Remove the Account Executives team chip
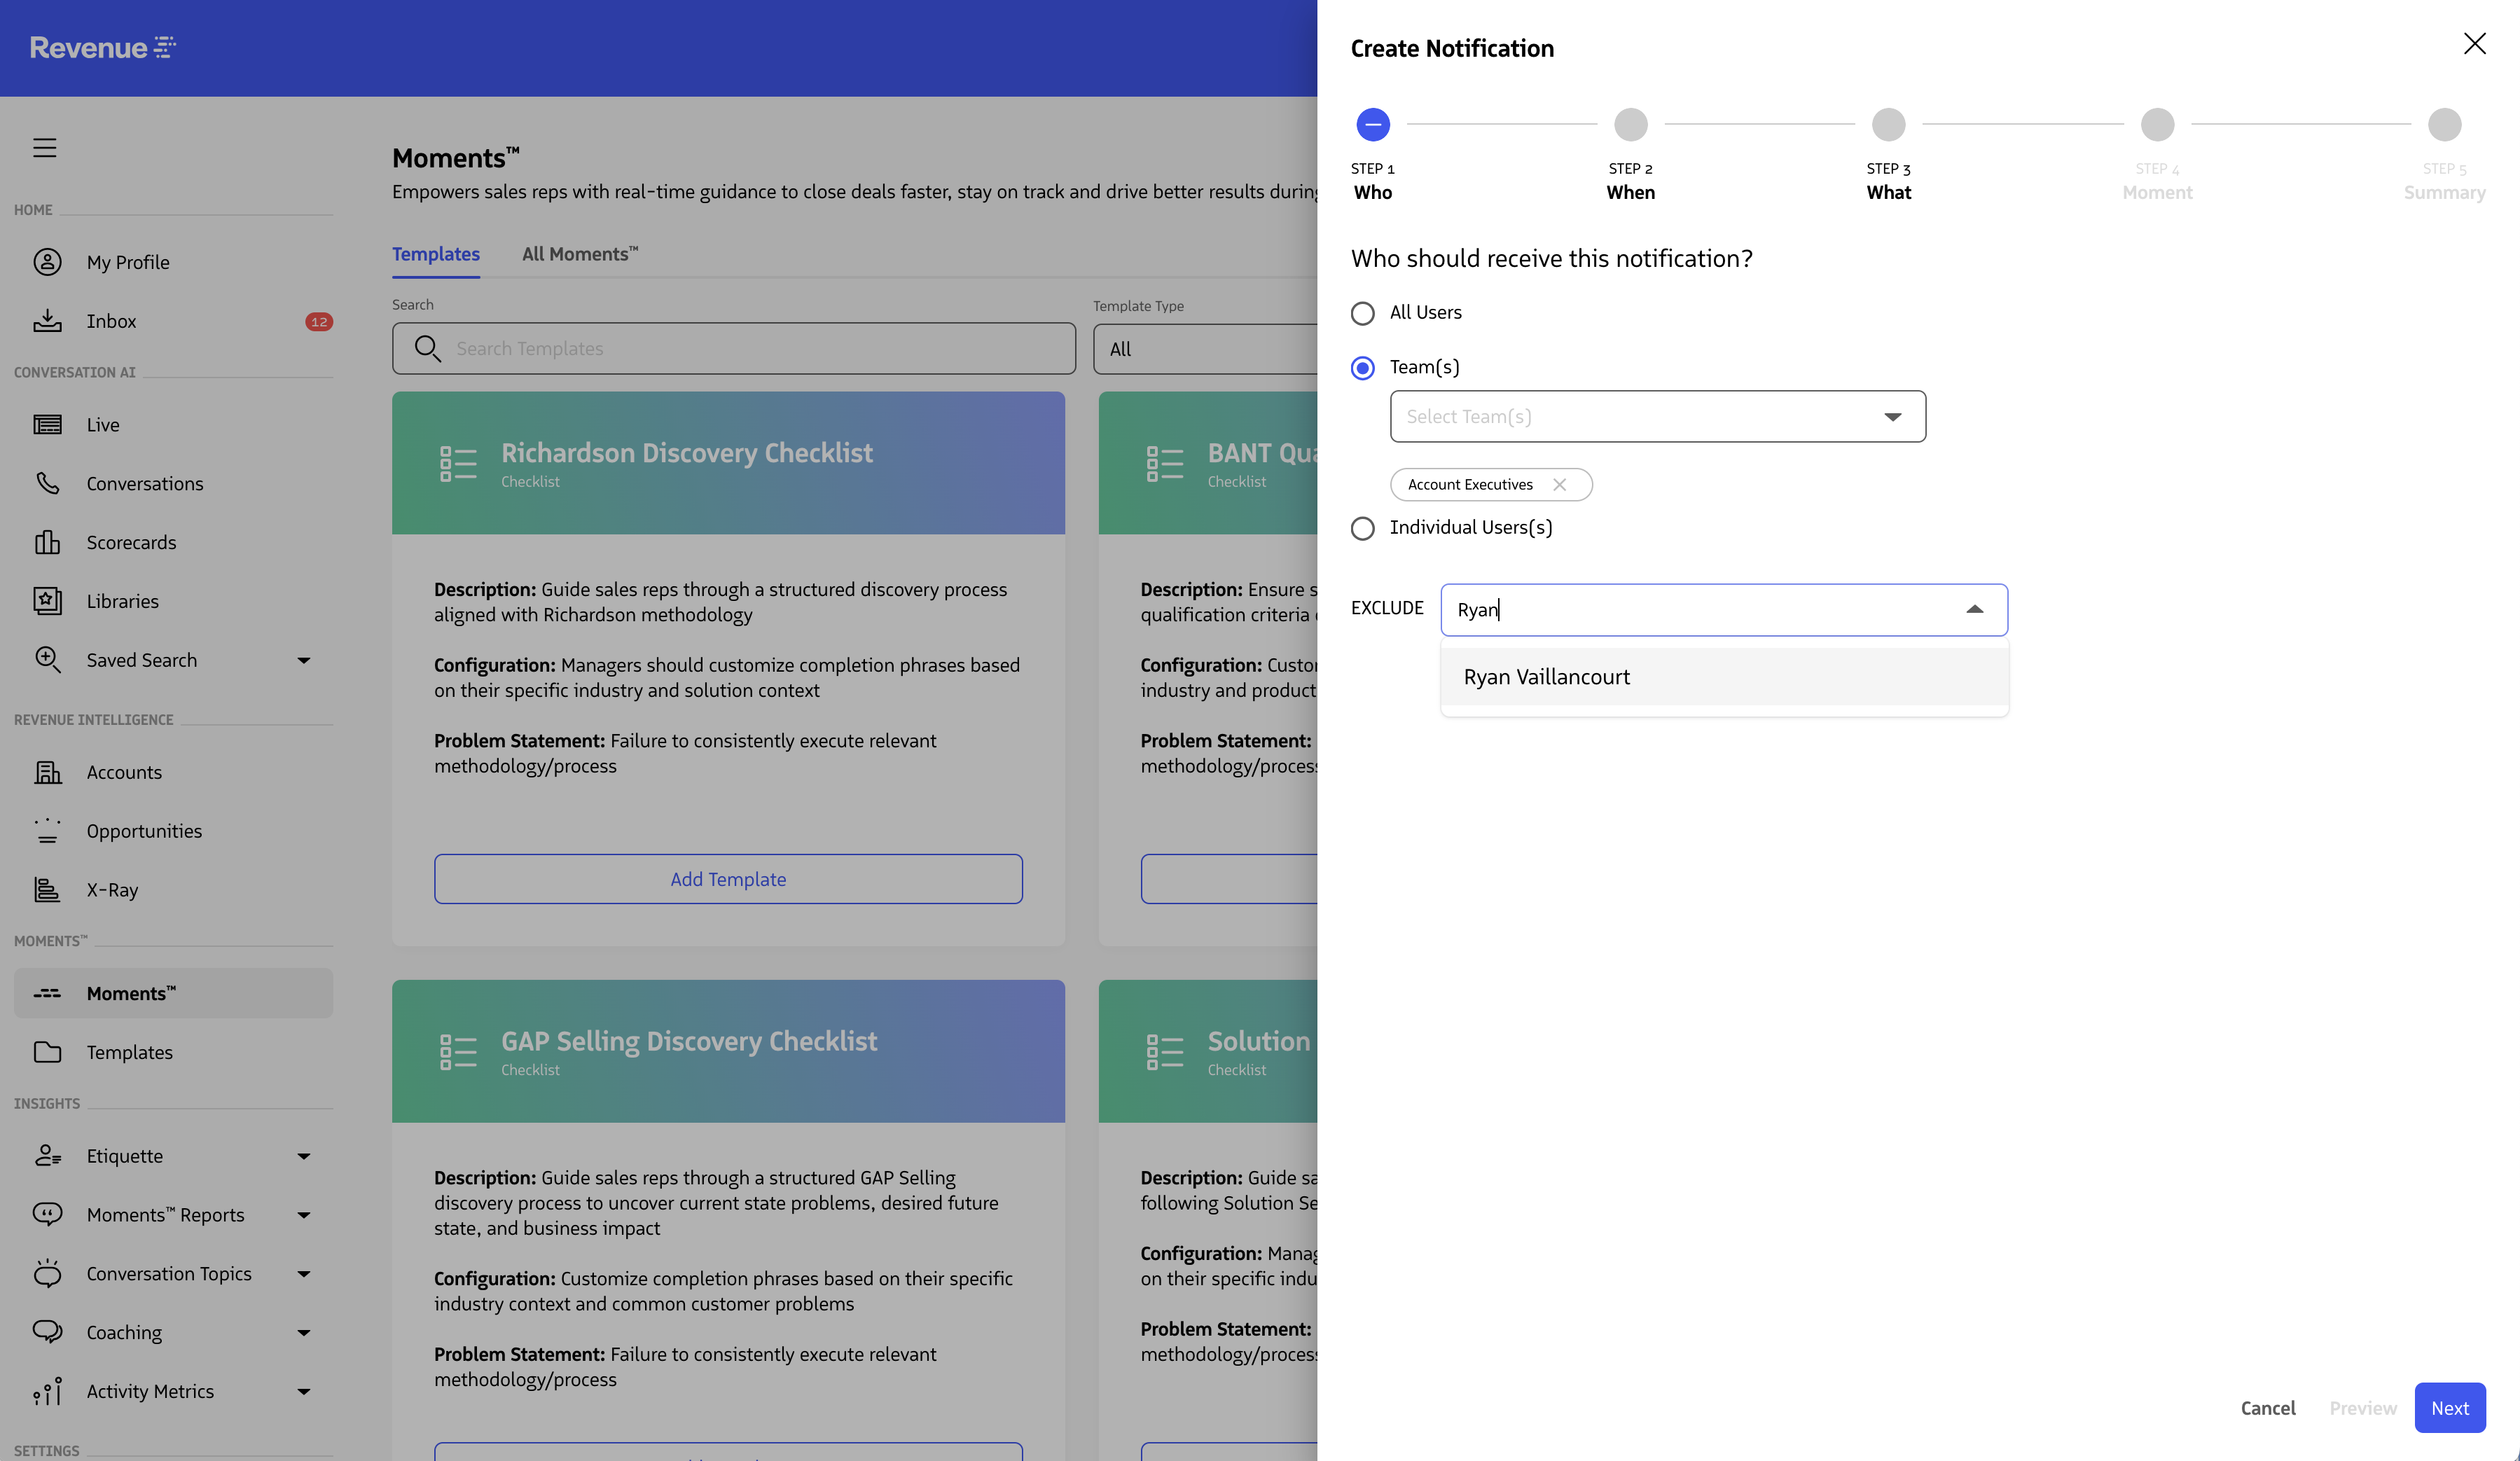2520x1461 pixels. pos(1559,485)
